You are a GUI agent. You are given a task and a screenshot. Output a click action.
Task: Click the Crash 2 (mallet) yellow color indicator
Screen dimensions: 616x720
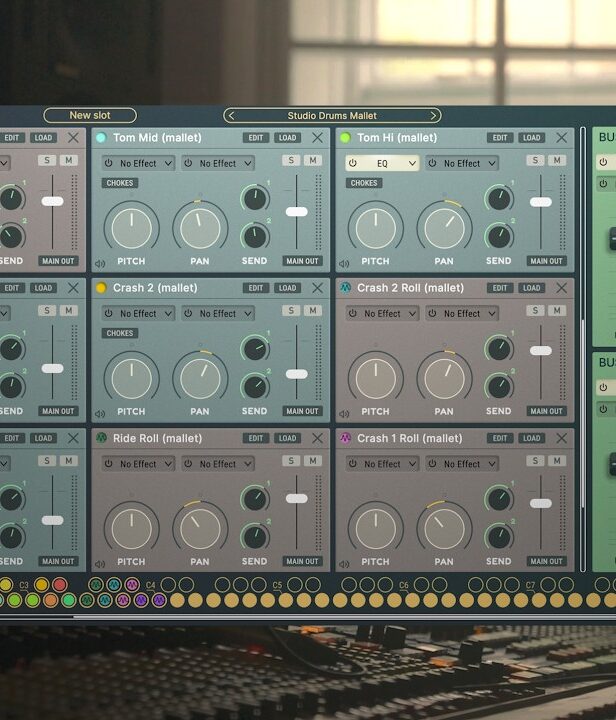click(101, 288)
